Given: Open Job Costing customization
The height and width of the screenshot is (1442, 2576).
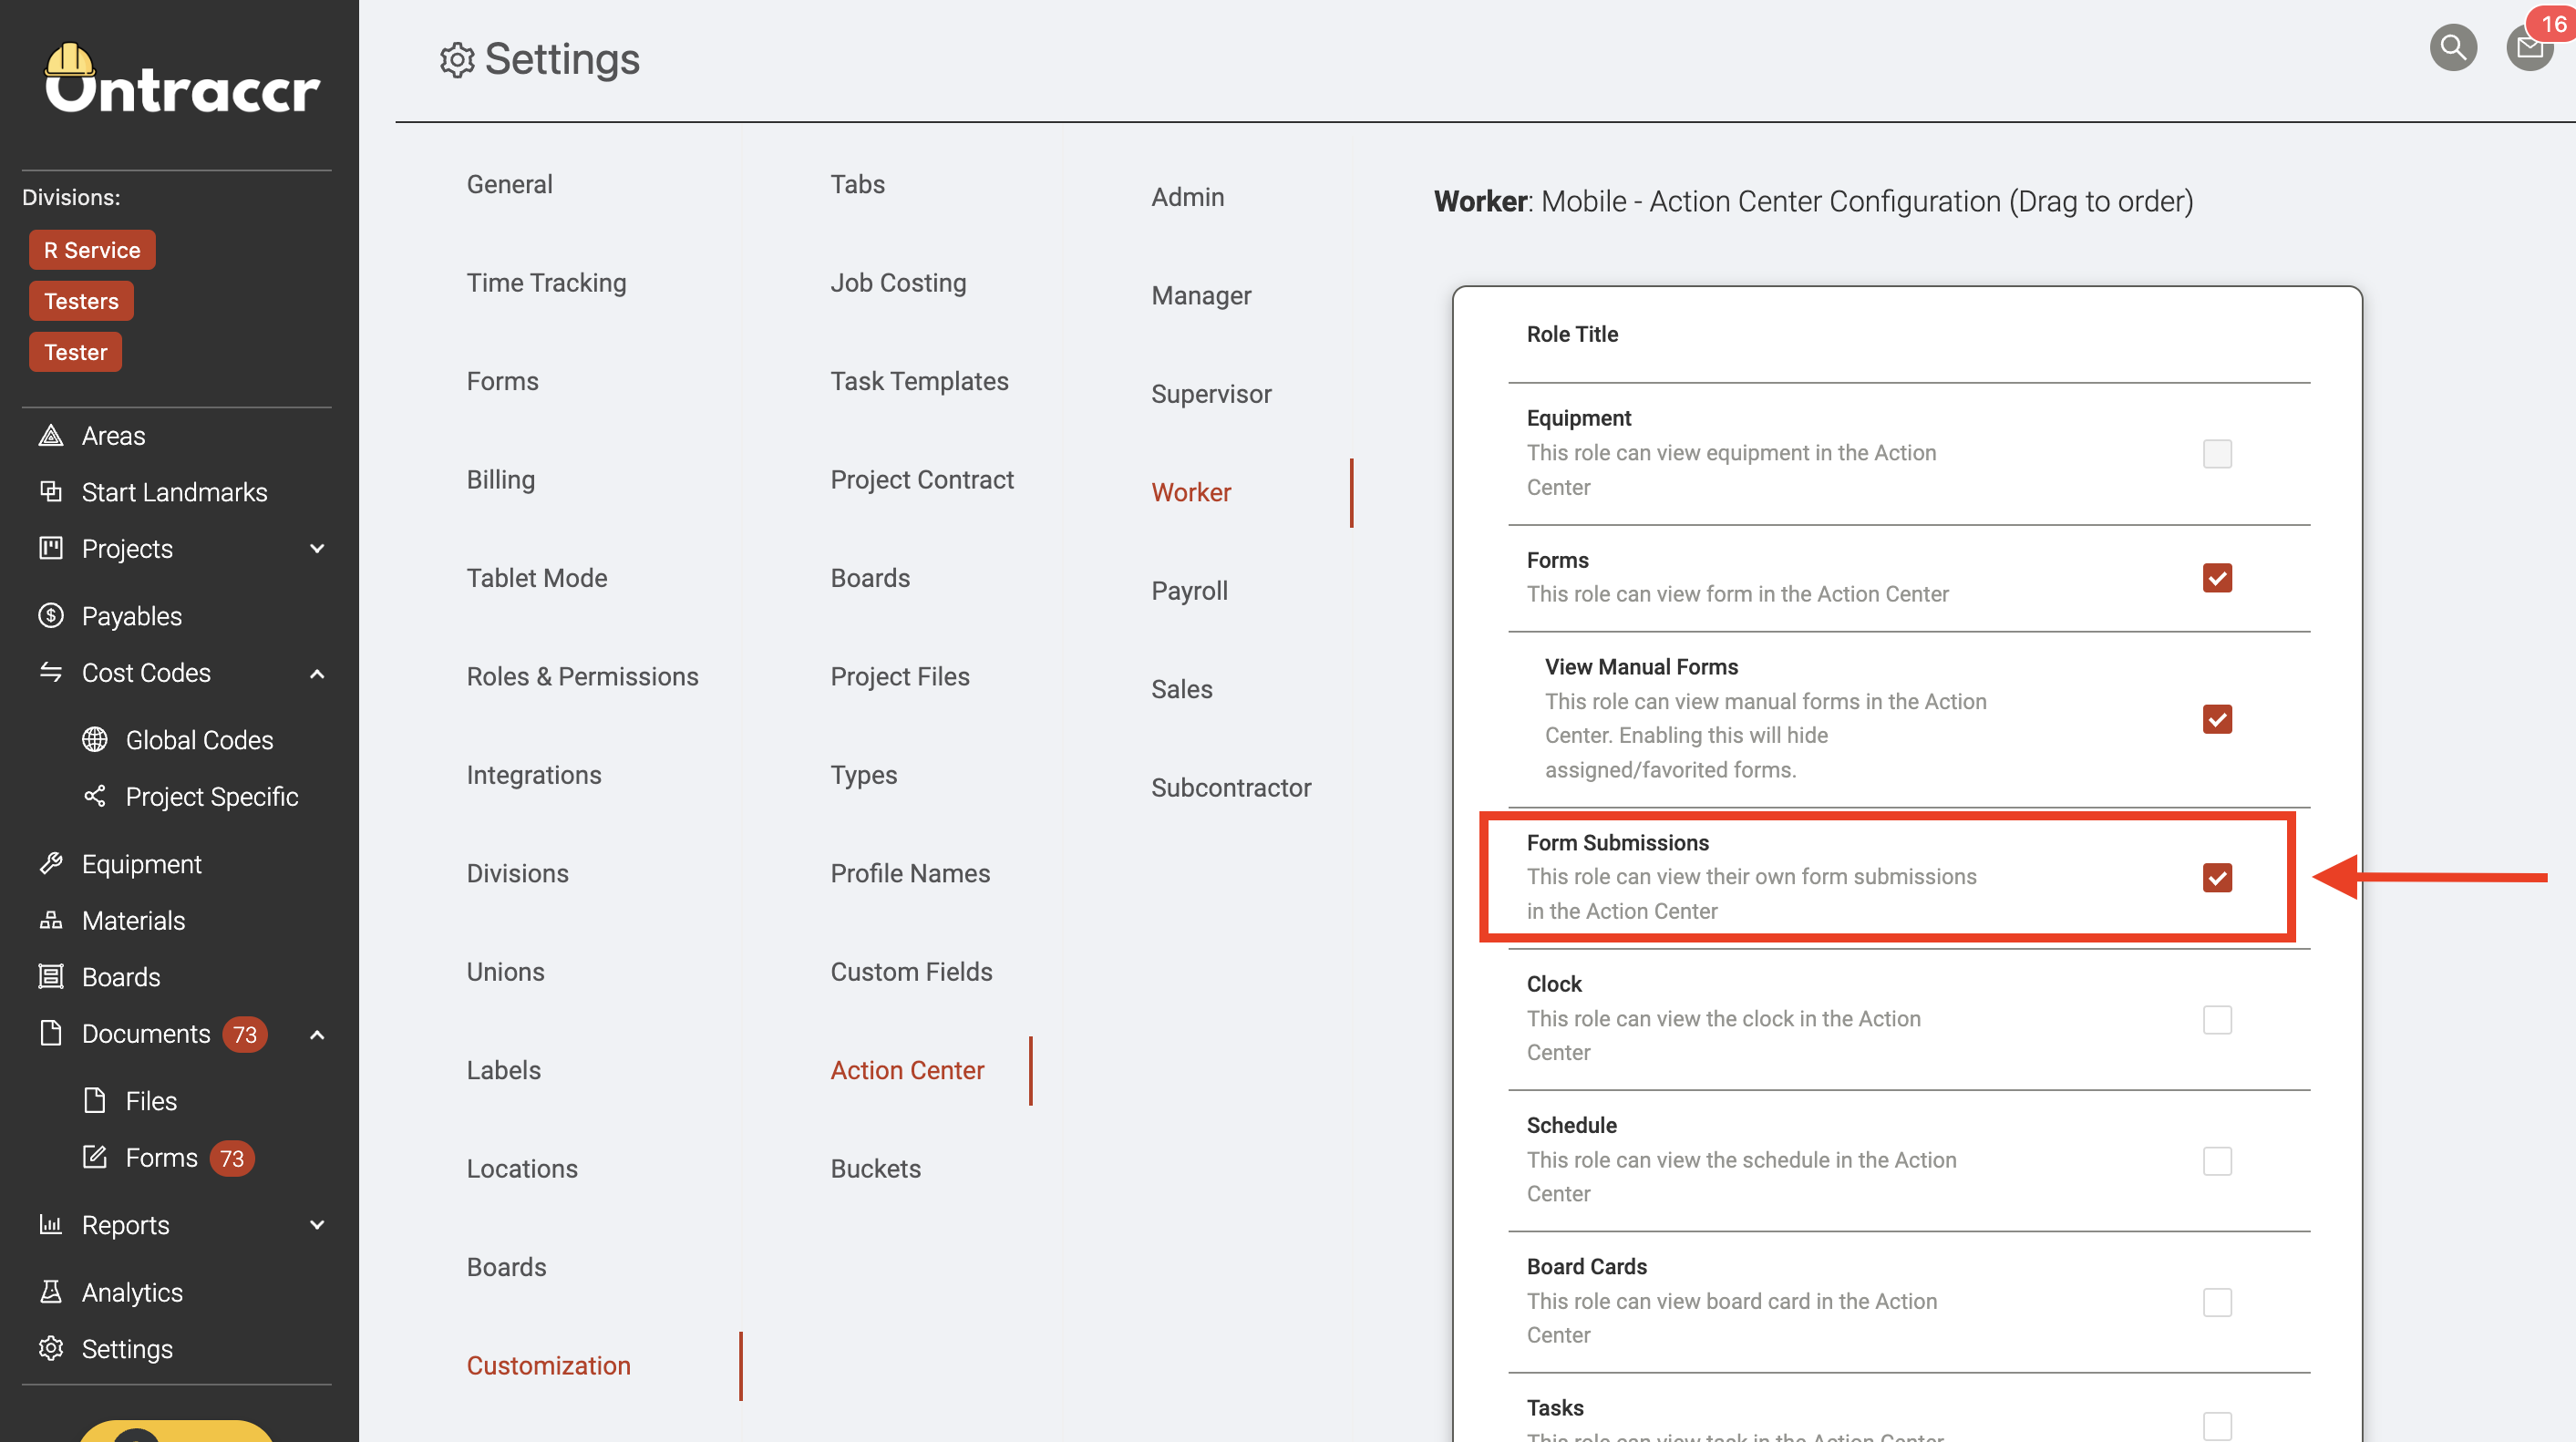Looking at the screenshot, I should pos(898,283).
